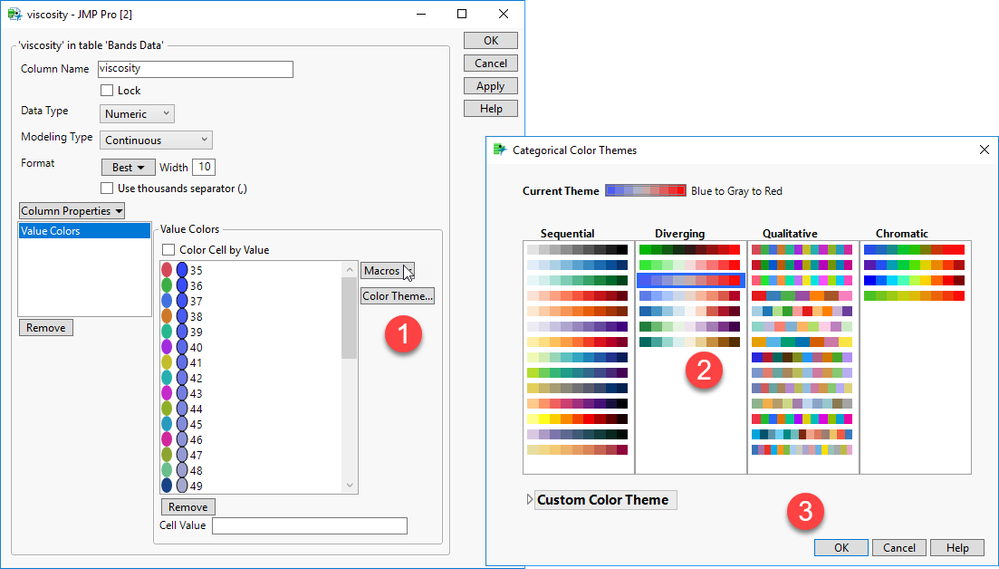Click the JMP icon in viscosity titlebar

pos(15,14)
